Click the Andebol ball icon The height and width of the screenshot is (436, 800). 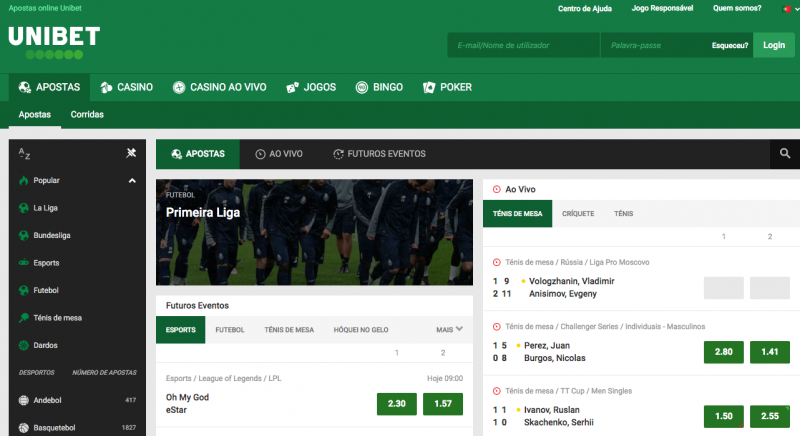23,400
